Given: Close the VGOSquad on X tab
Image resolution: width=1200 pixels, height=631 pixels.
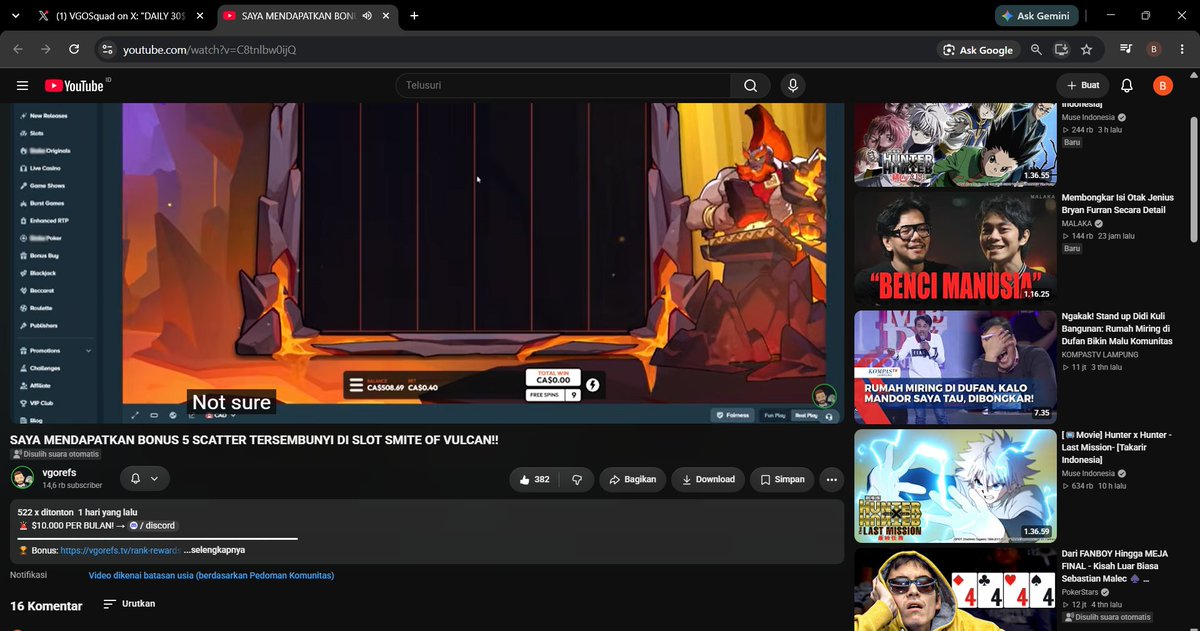Looking at the screenshot, I should tap(198, 16).
